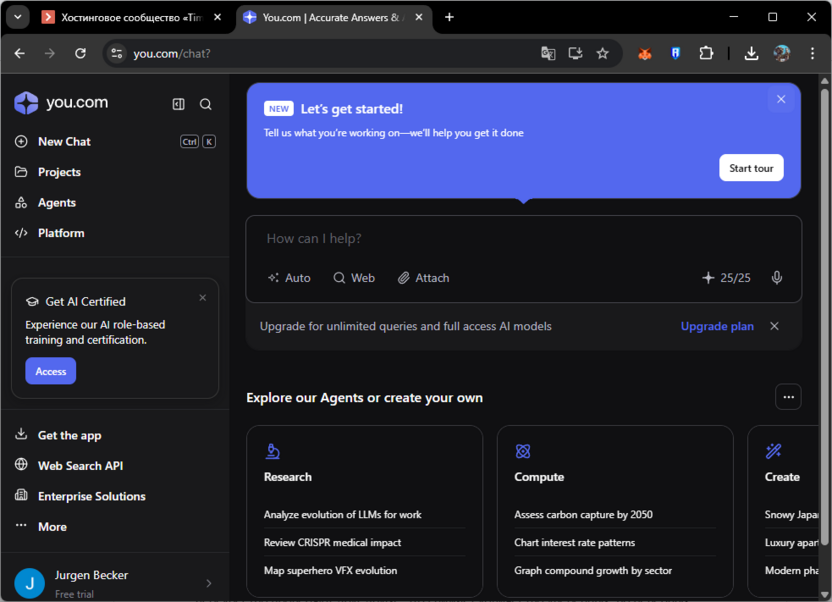
Task: Click the Platform code icon
Action: point(21,233)
